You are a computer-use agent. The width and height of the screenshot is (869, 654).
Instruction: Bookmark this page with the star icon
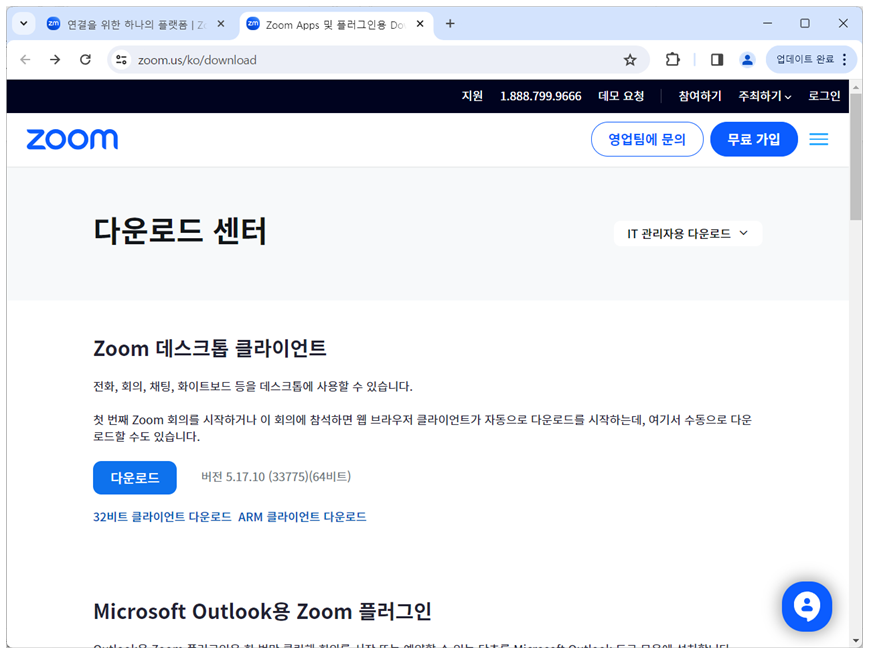pos(630,60)
